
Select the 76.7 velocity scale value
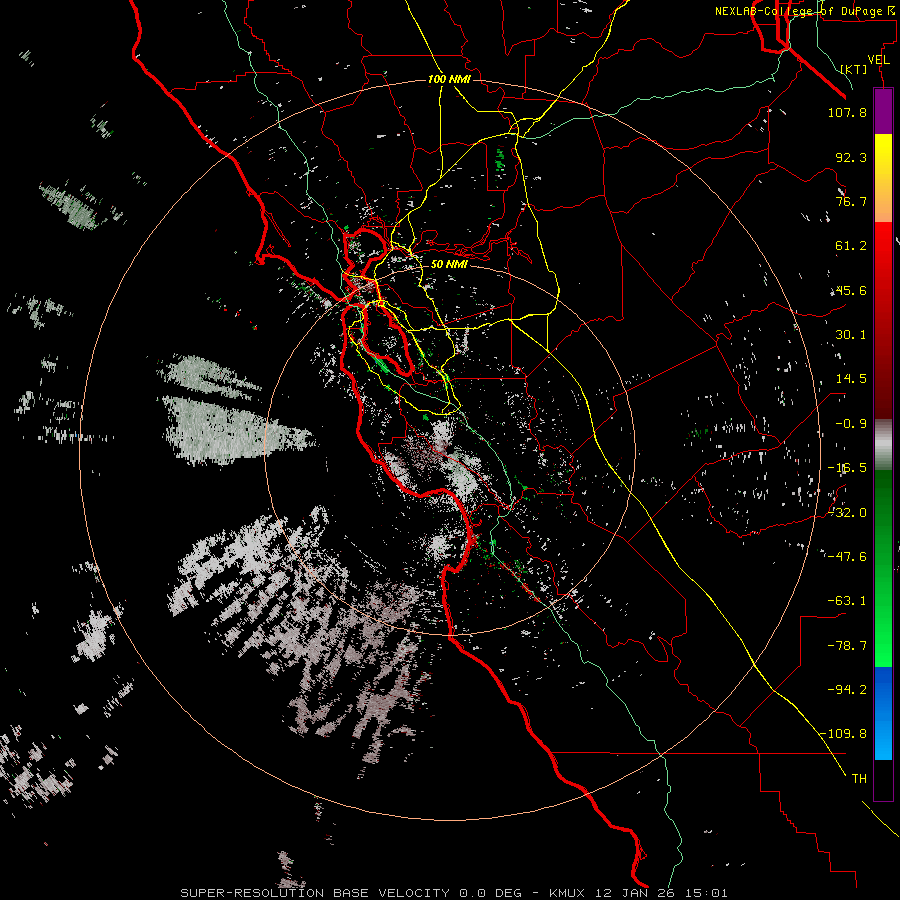pyautogui.click(x=851, y=201)
